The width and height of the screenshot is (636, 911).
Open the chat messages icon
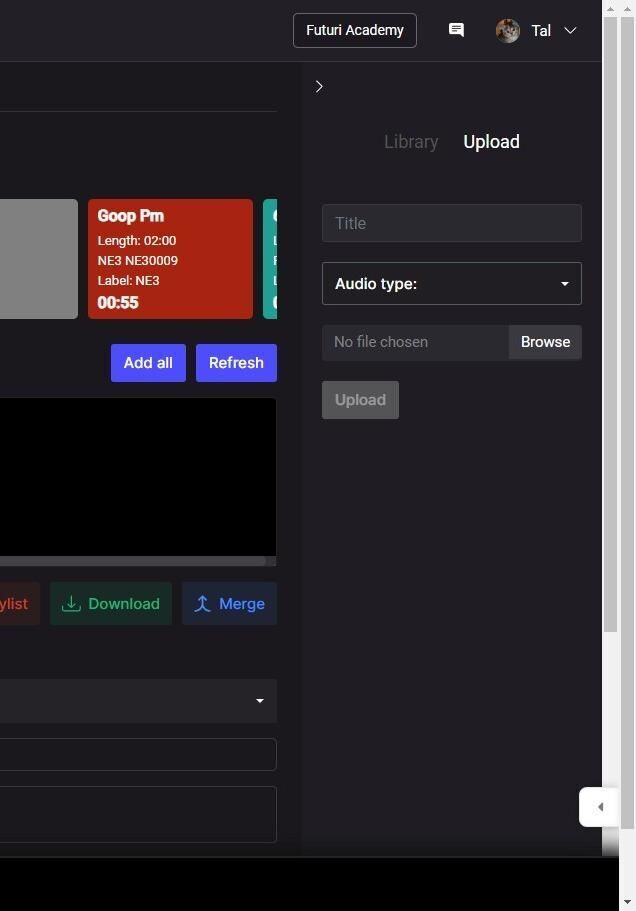456,30
